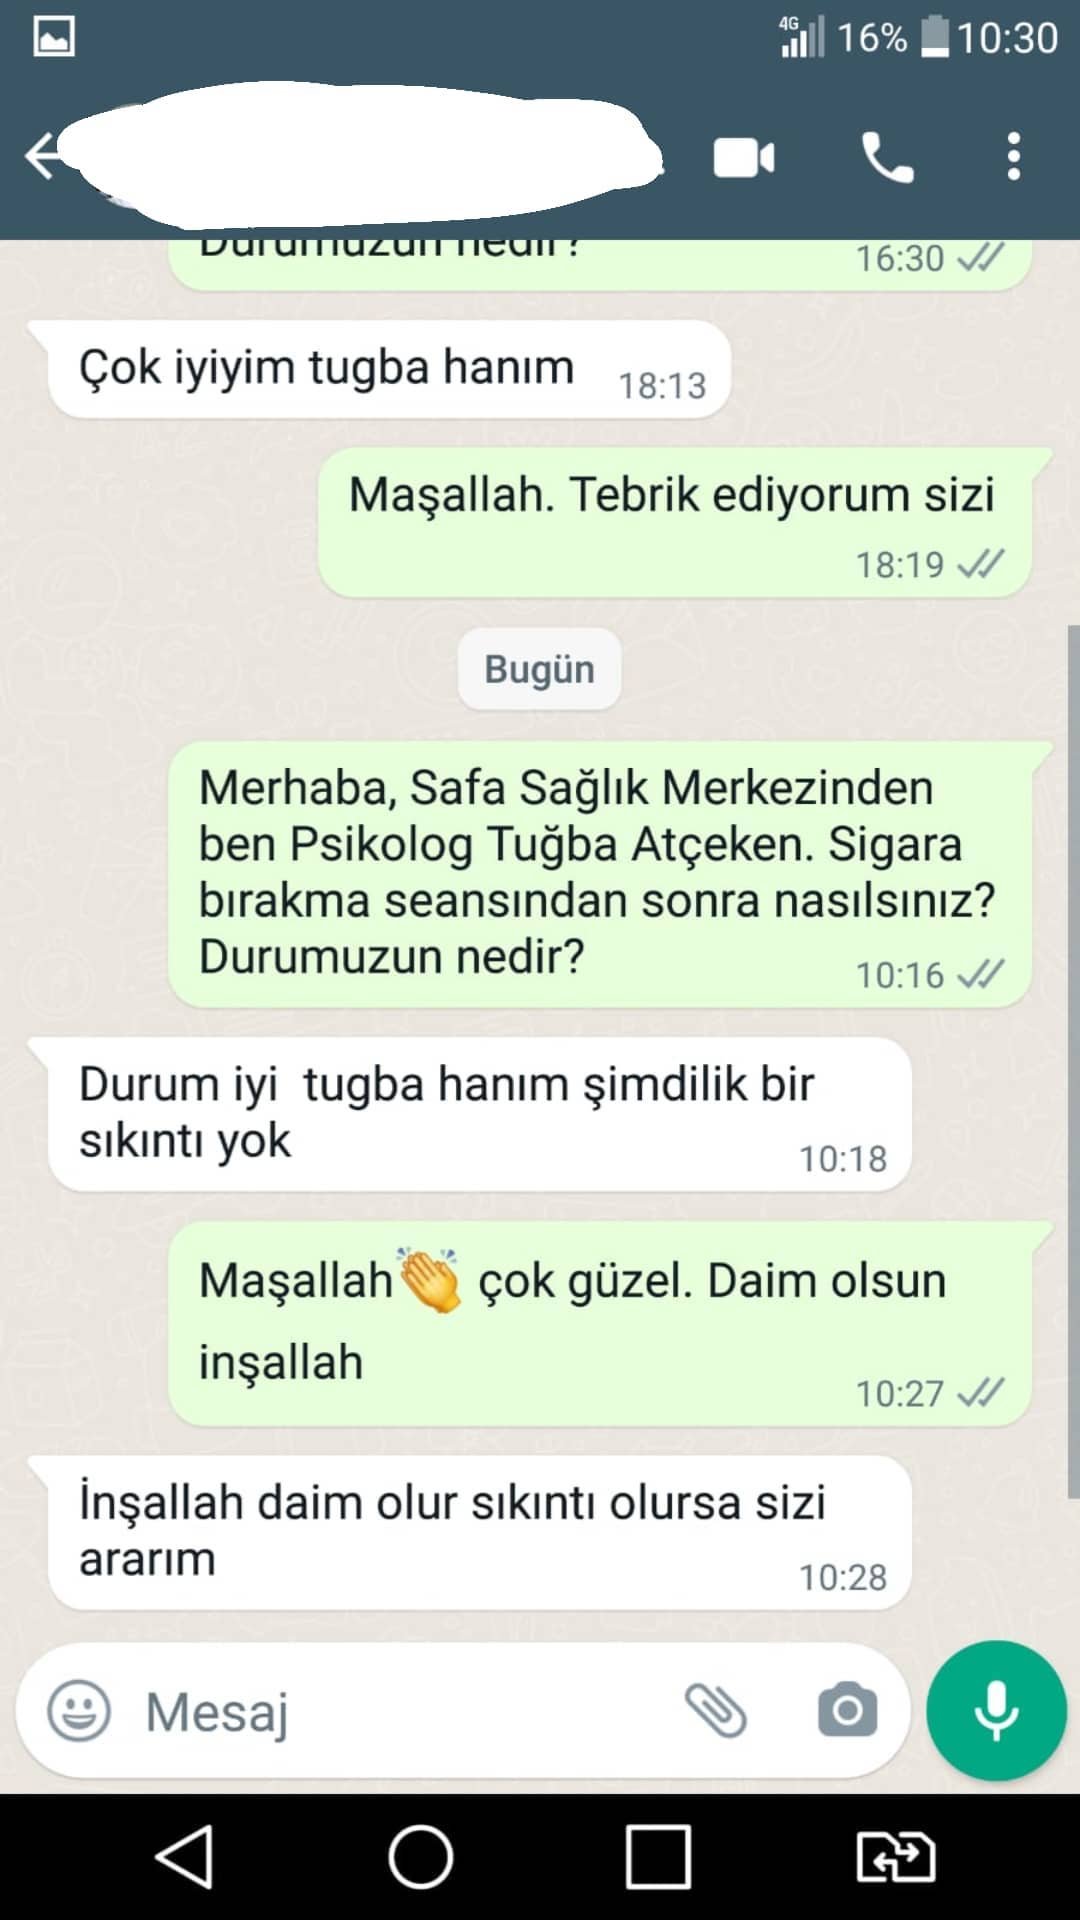The width and height of the screenshot is (1080, 1920).
Task: Tap the Android back navigation button
Action: click(185, 1857)
